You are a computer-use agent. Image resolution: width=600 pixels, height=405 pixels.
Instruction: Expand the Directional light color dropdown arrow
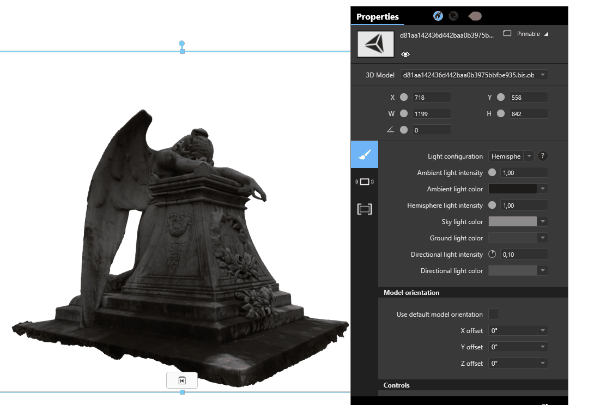click(x=543, y=270)
